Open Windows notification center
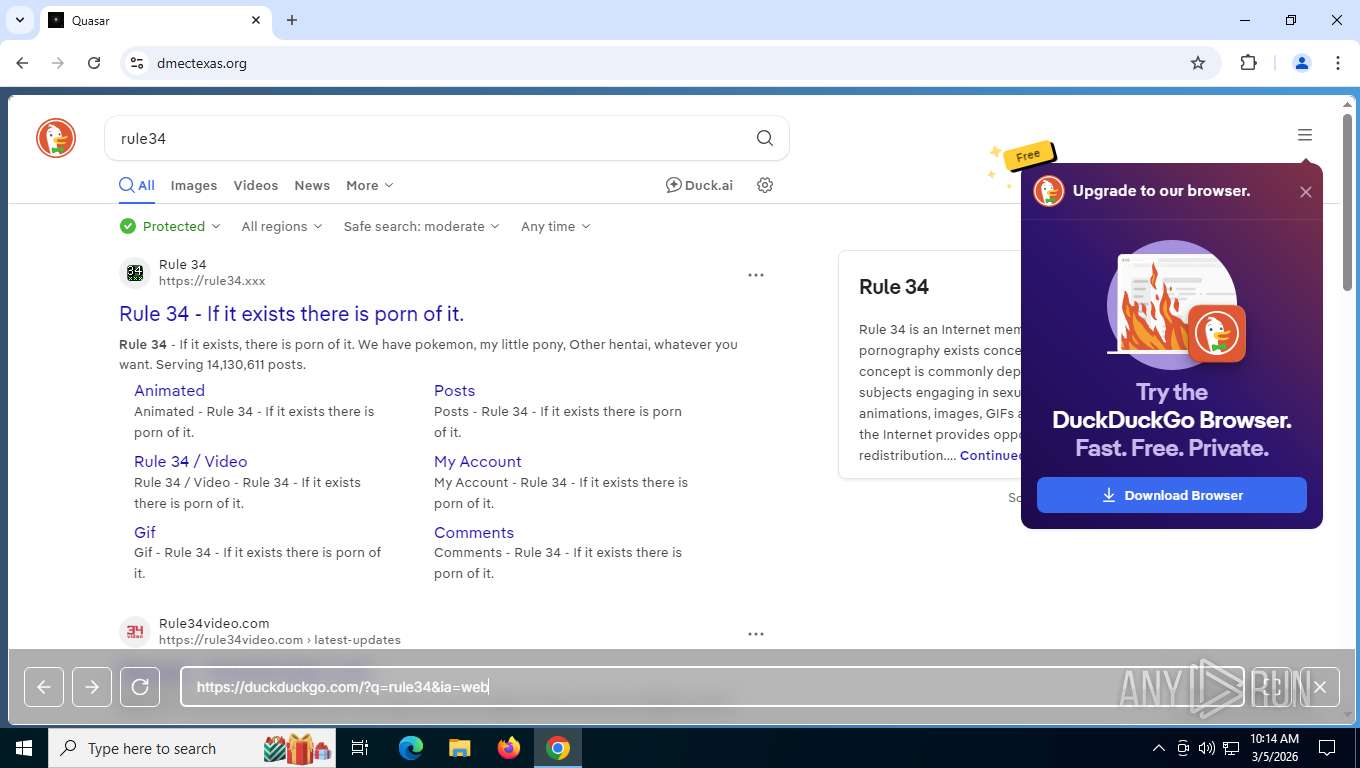The image size is (1360, 768). pos(1327,748)
